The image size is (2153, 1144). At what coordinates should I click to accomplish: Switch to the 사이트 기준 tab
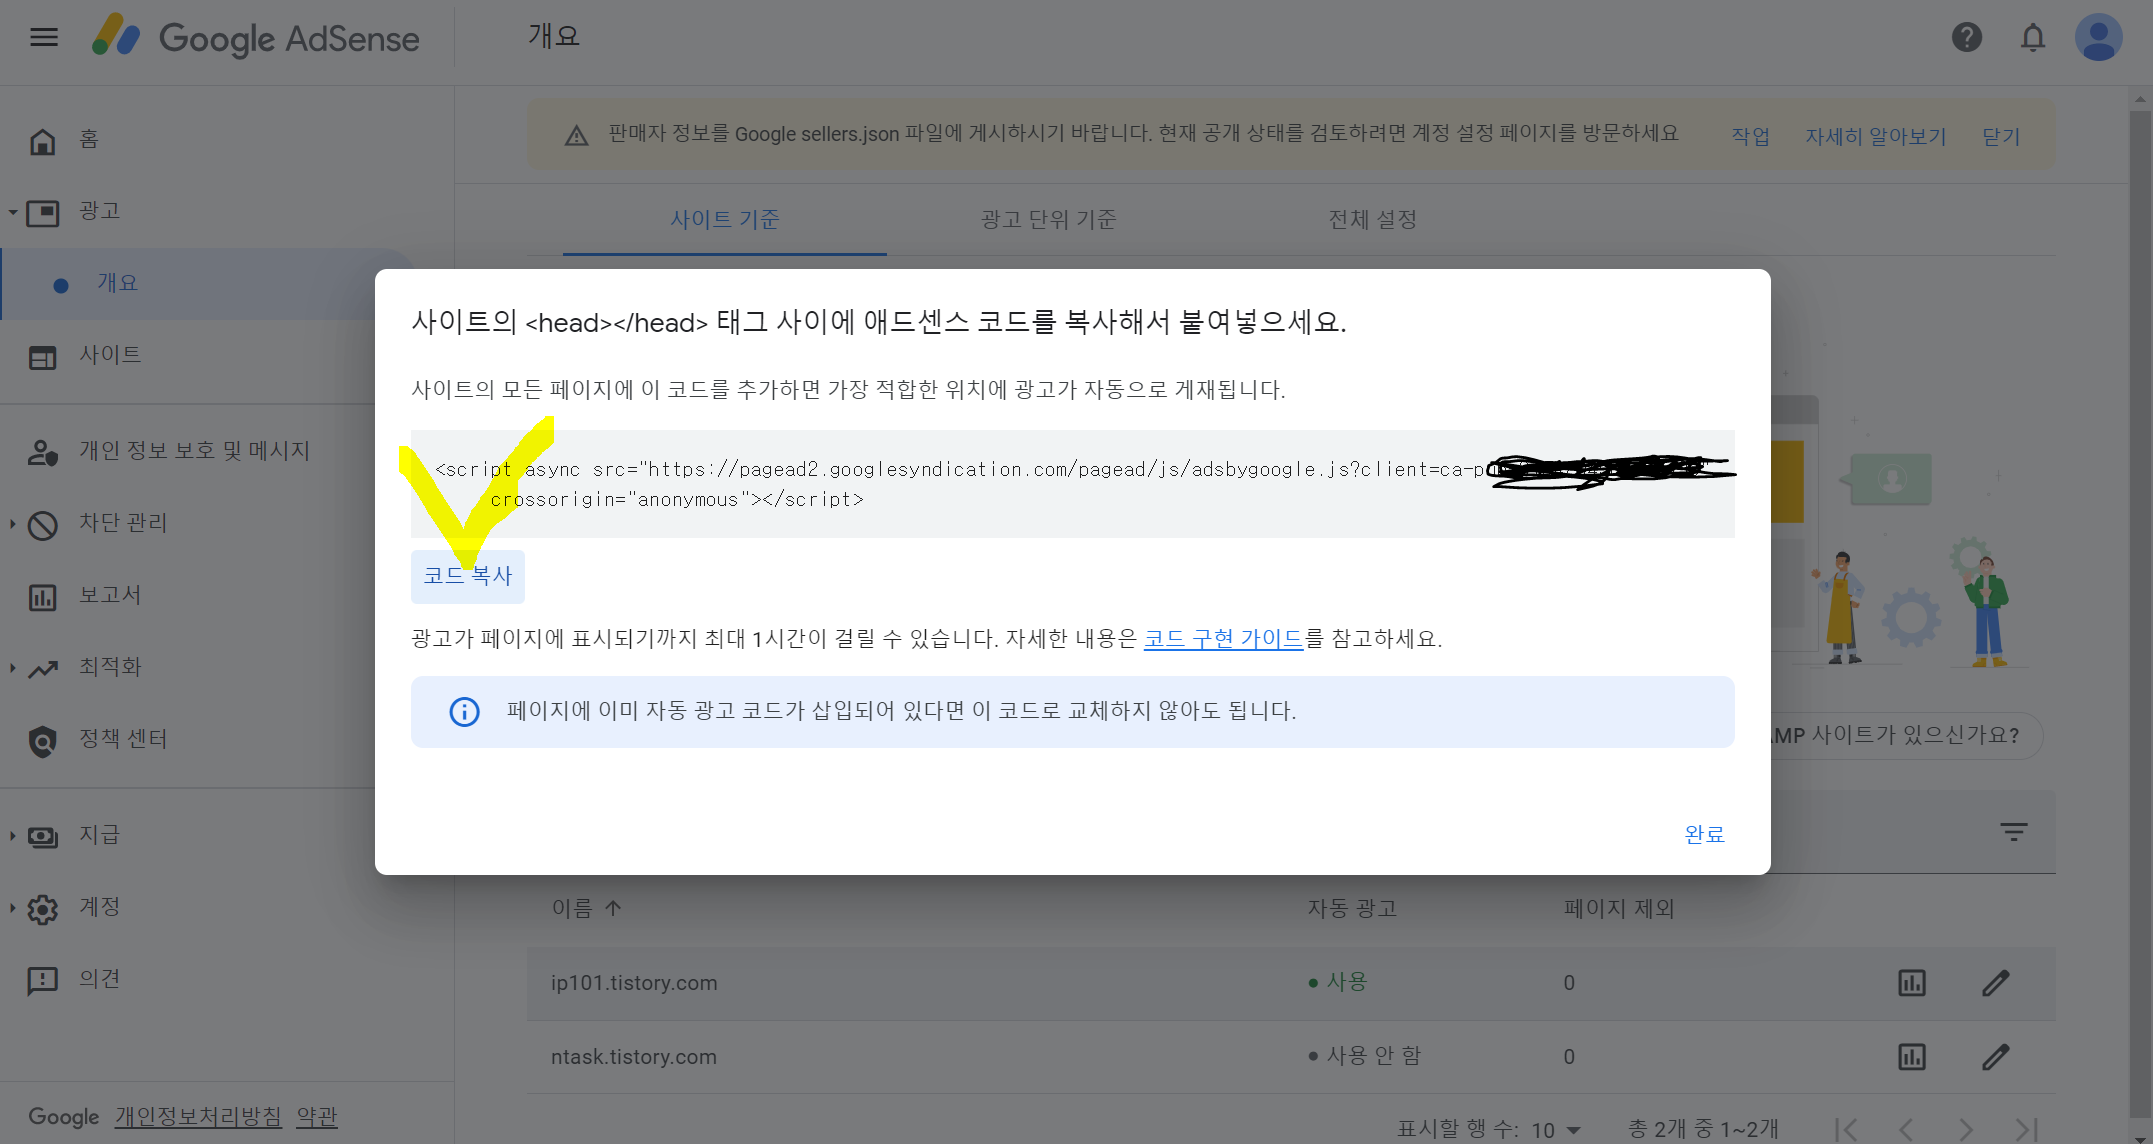[x=724, y=219]
